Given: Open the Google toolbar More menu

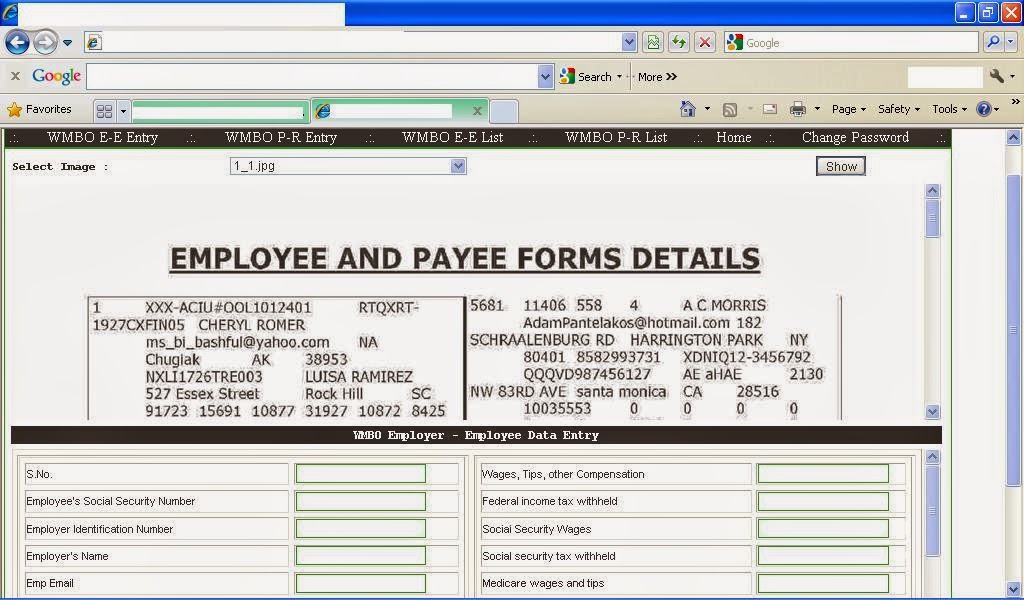Looking at the screenshot, I should (x=657, y=77).
